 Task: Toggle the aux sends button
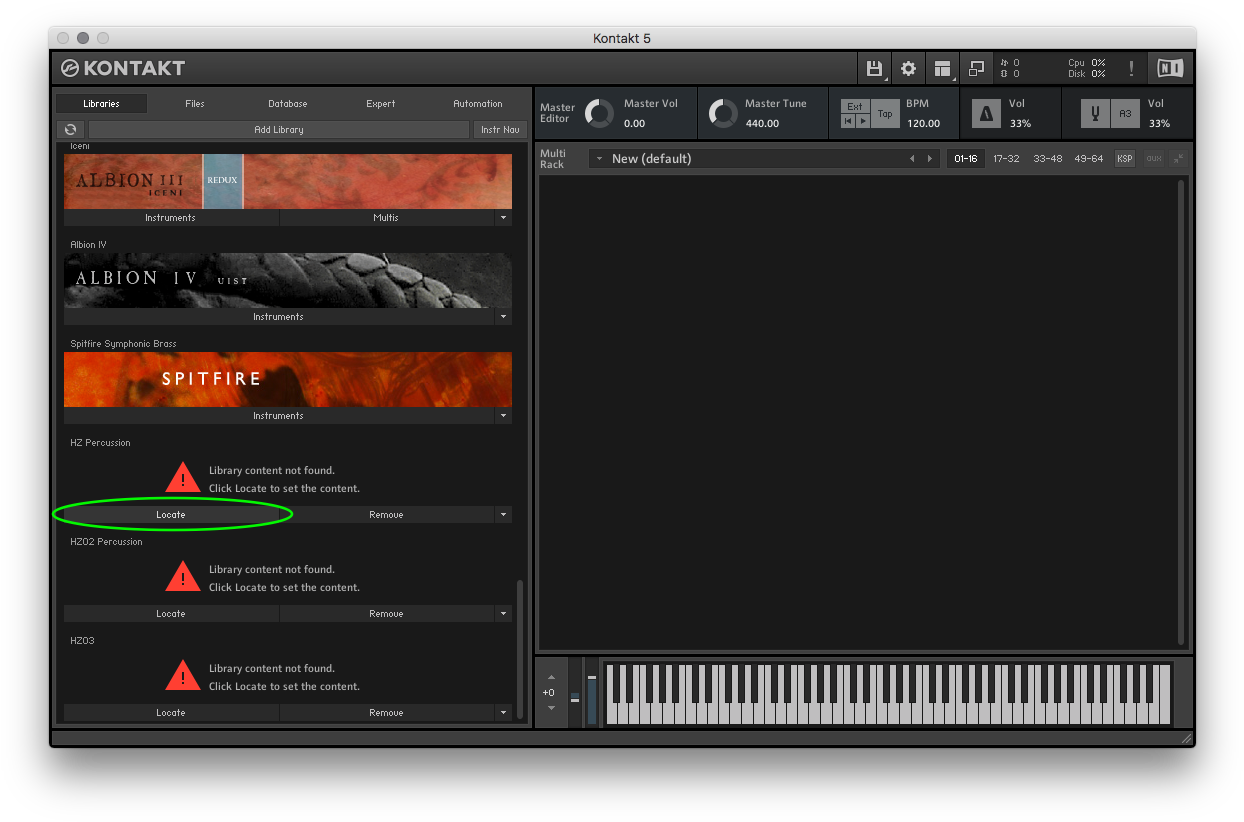[x=1153, y=159]
